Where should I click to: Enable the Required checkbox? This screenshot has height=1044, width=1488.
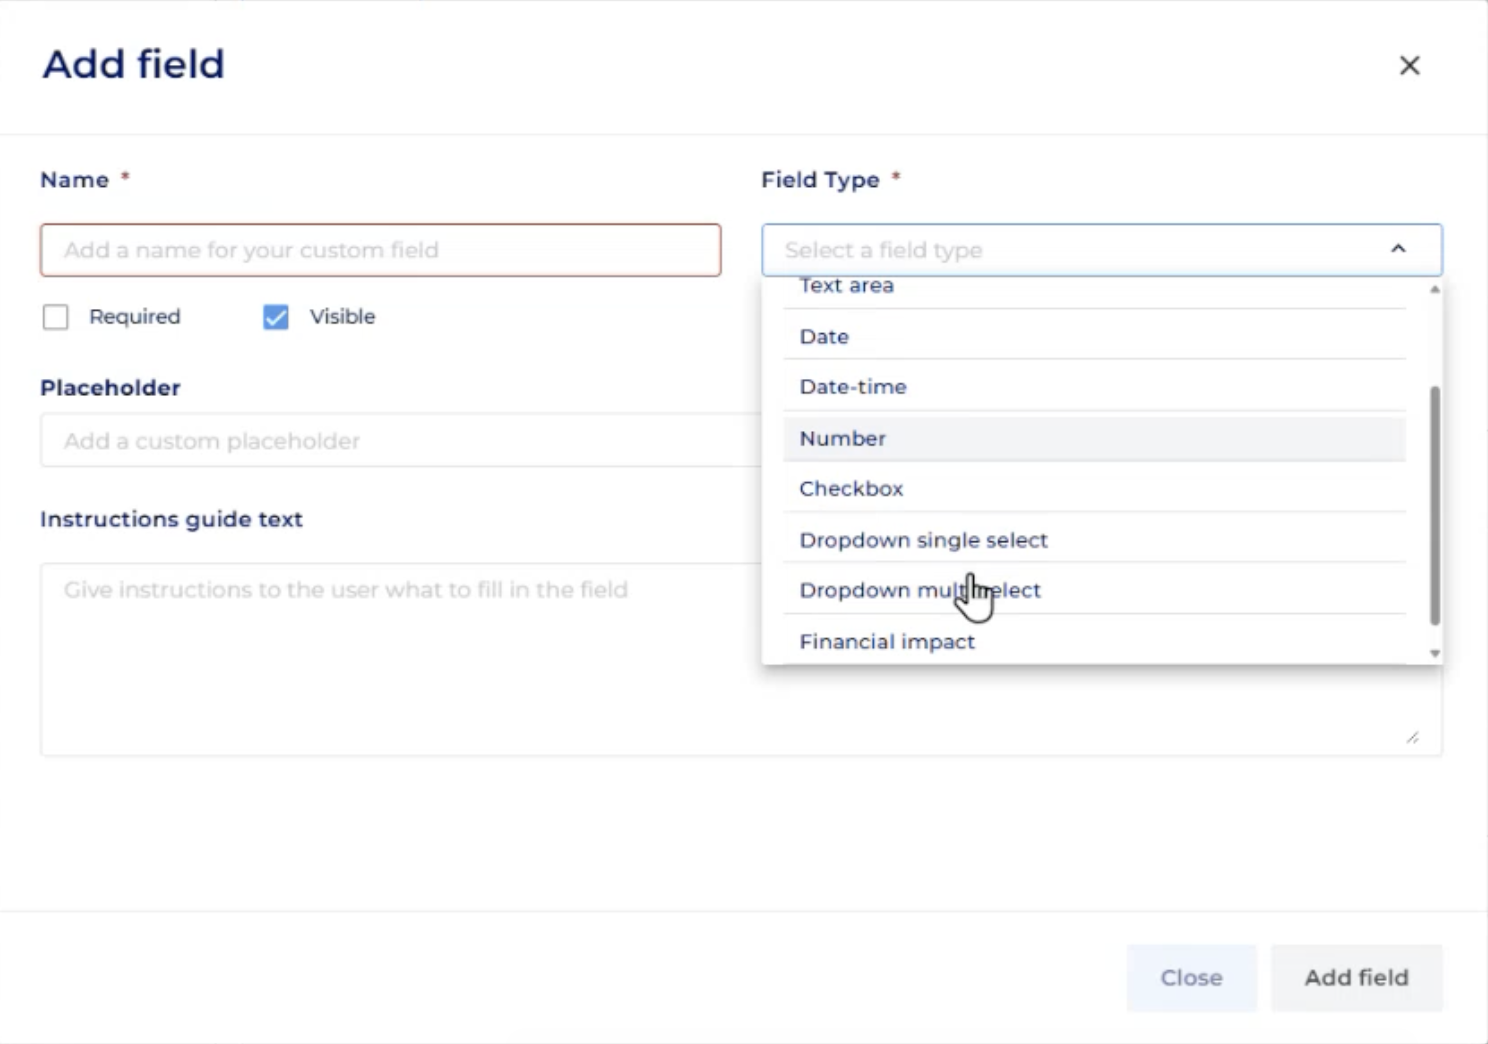coord(56,317)
